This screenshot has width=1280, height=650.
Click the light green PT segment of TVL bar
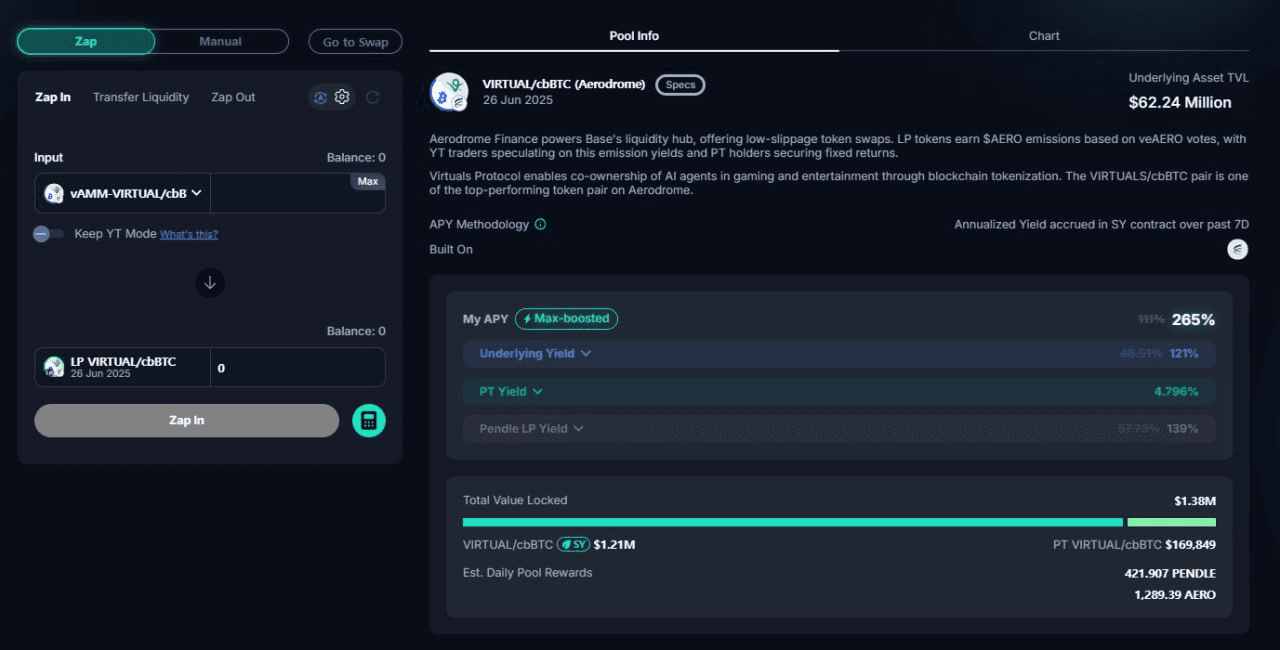click(x=1171, y=522)
